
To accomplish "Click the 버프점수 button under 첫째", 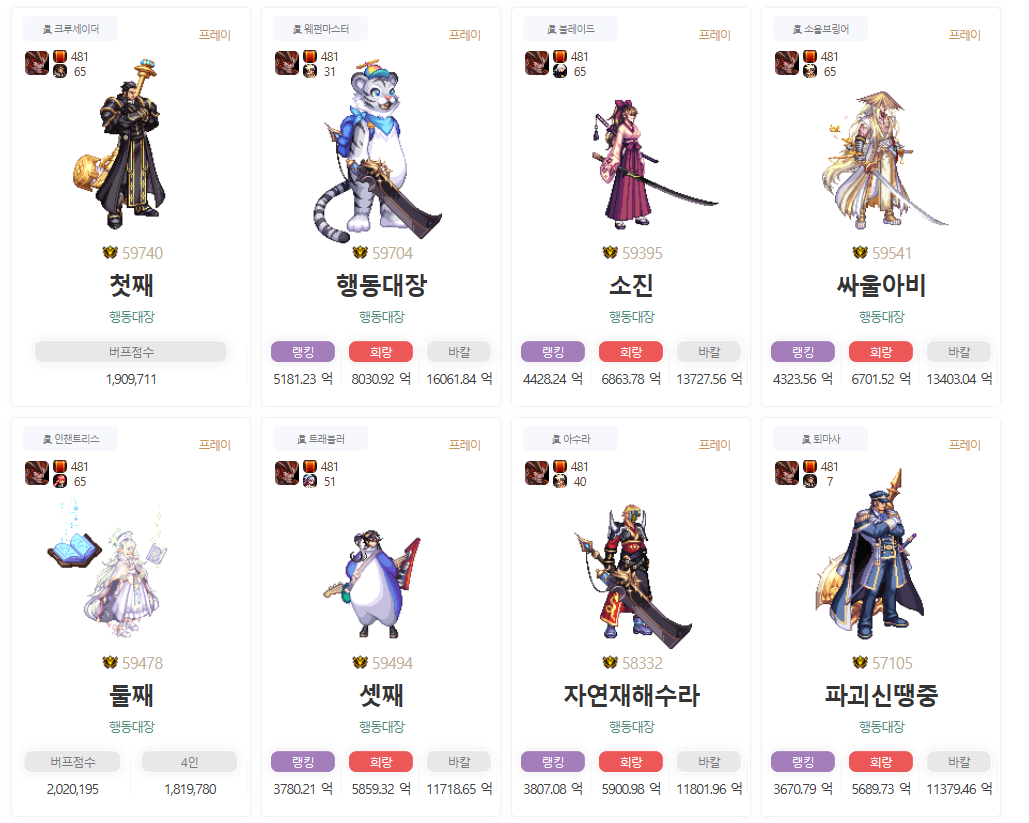I will [131, 352].
